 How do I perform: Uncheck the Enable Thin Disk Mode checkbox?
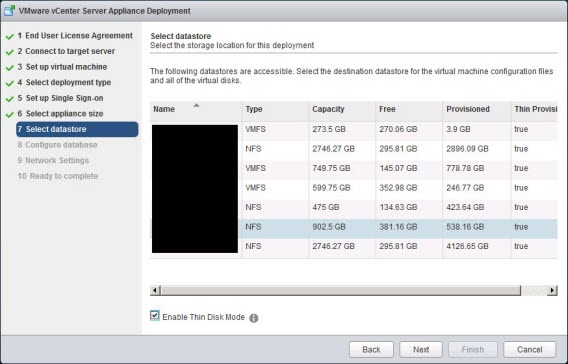pyautogui.click(x=155, y=315)
